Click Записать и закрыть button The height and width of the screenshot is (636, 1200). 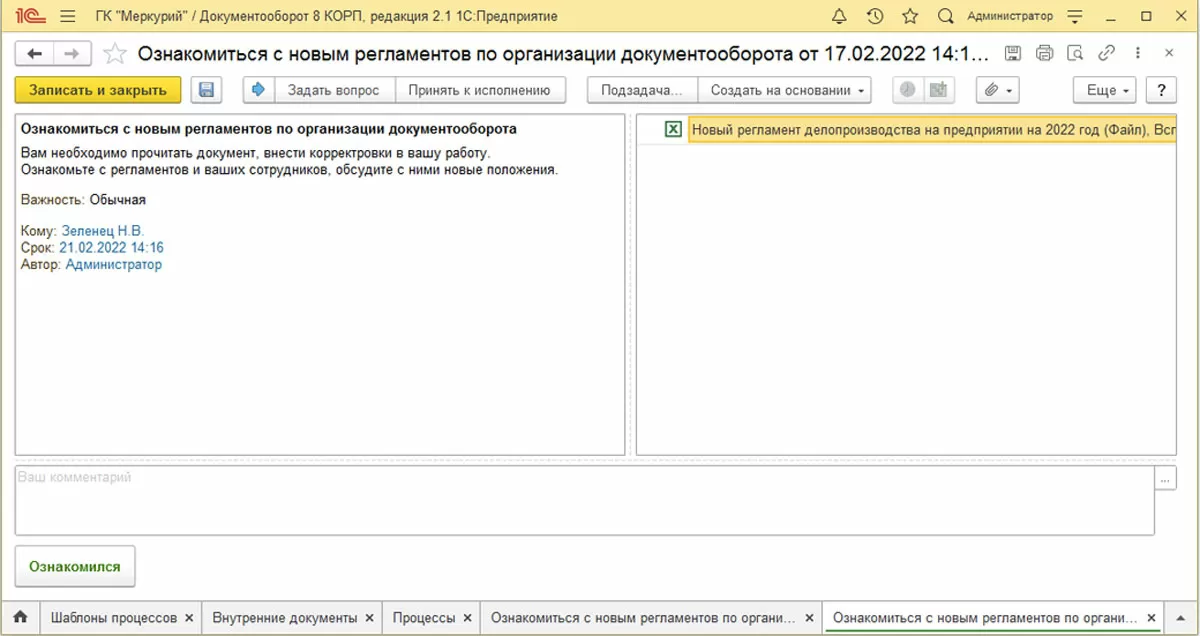point(98,90)
